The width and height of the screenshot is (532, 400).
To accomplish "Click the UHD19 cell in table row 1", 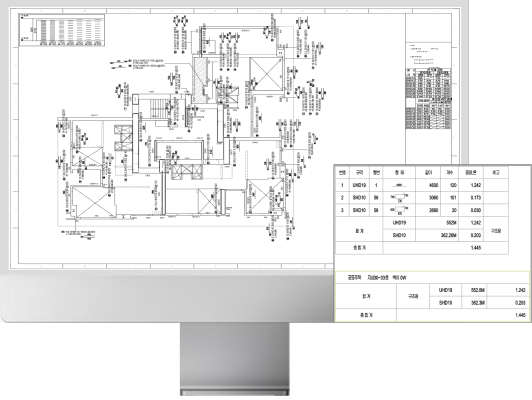I will pos(360,185).
